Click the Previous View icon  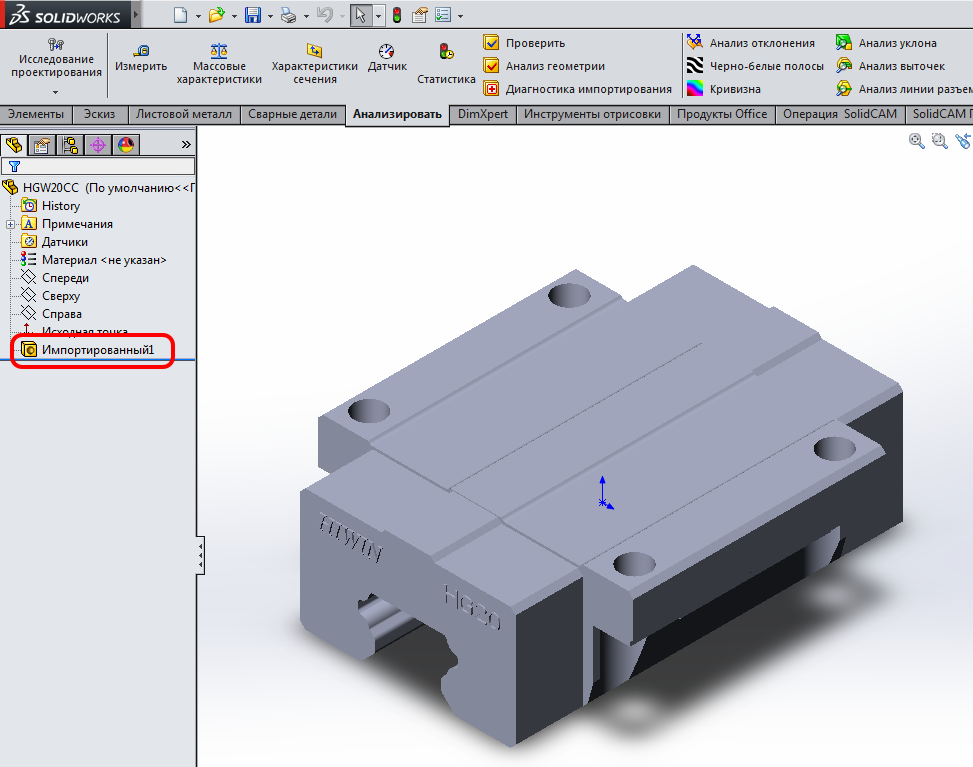[x=963, y=141]
